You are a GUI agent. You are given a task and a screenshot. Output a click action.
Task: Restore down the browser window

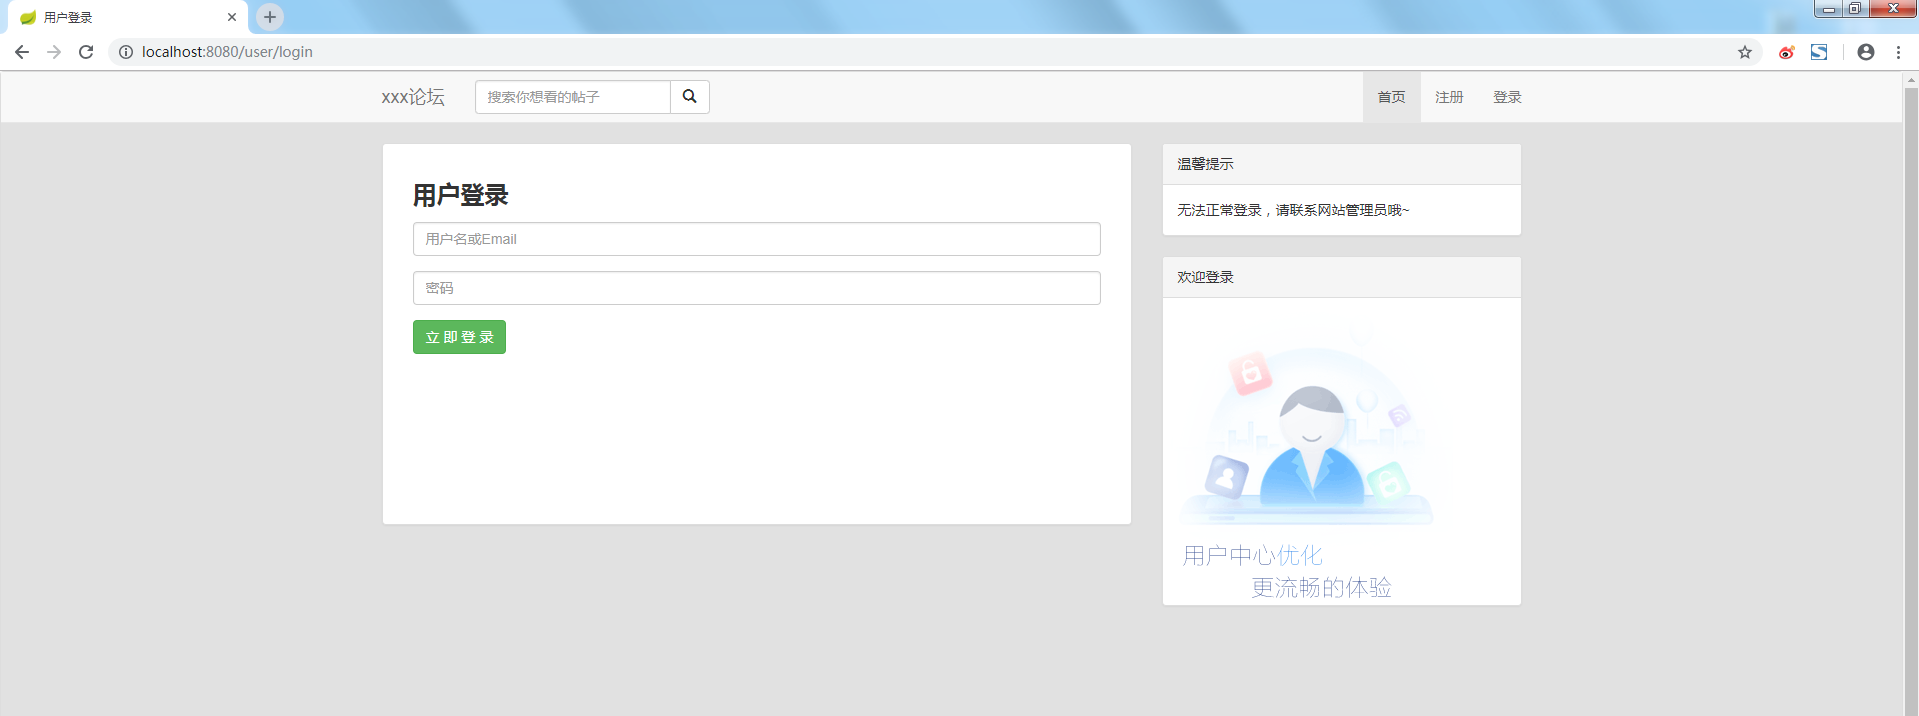(x=1855, y=9)
